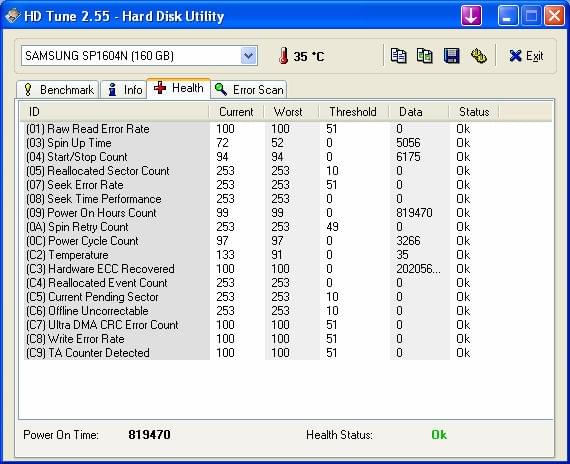Click the copy screenshot to clipboard icon
570x464 pixels.
(425, 56)
